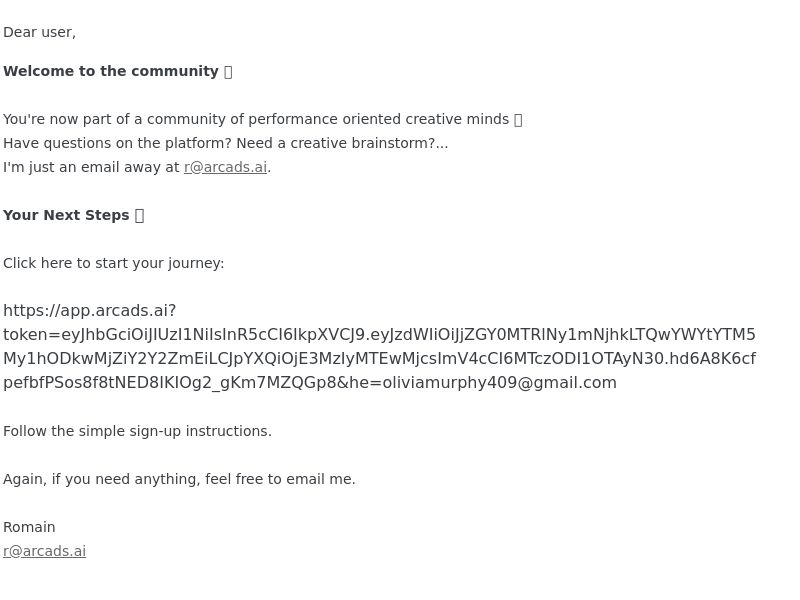Screen dimensions: 800x600
Task: Click the emoji glyph after "Your Next Steps"
Action: tap(140, 215)
